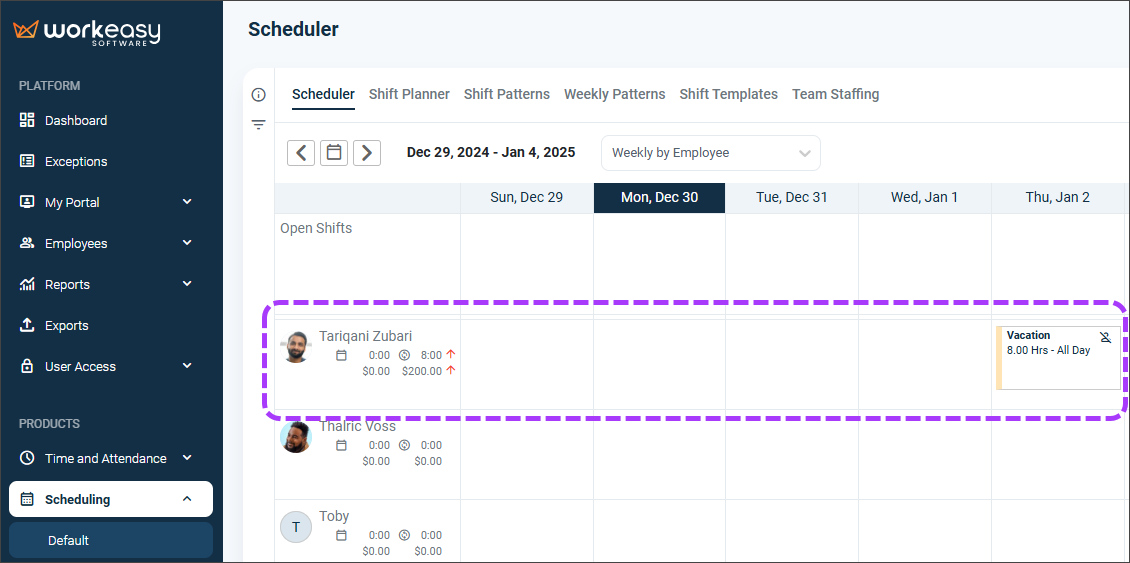Image resolution: width=1130 pixels, height=563 pixels.
Task: Expand the Time and Attendance menu
Action: [187, 458]
